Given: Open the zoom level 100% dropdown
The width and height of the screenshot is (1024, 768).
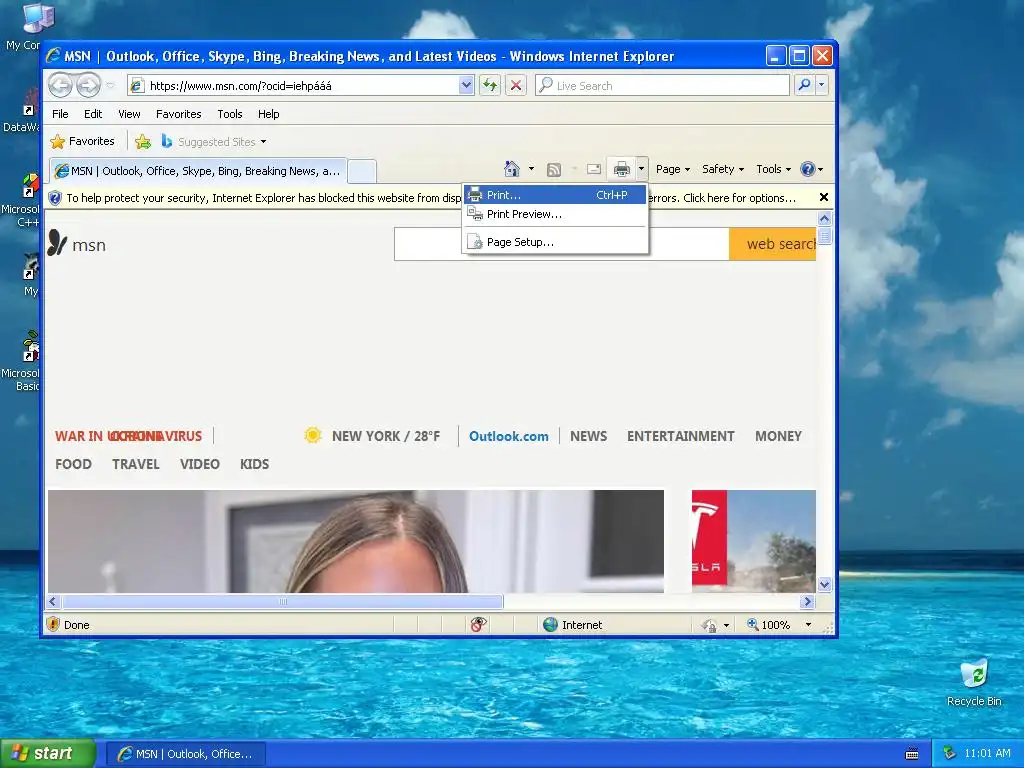Looking at the screenshot, I should click(808, 625).
